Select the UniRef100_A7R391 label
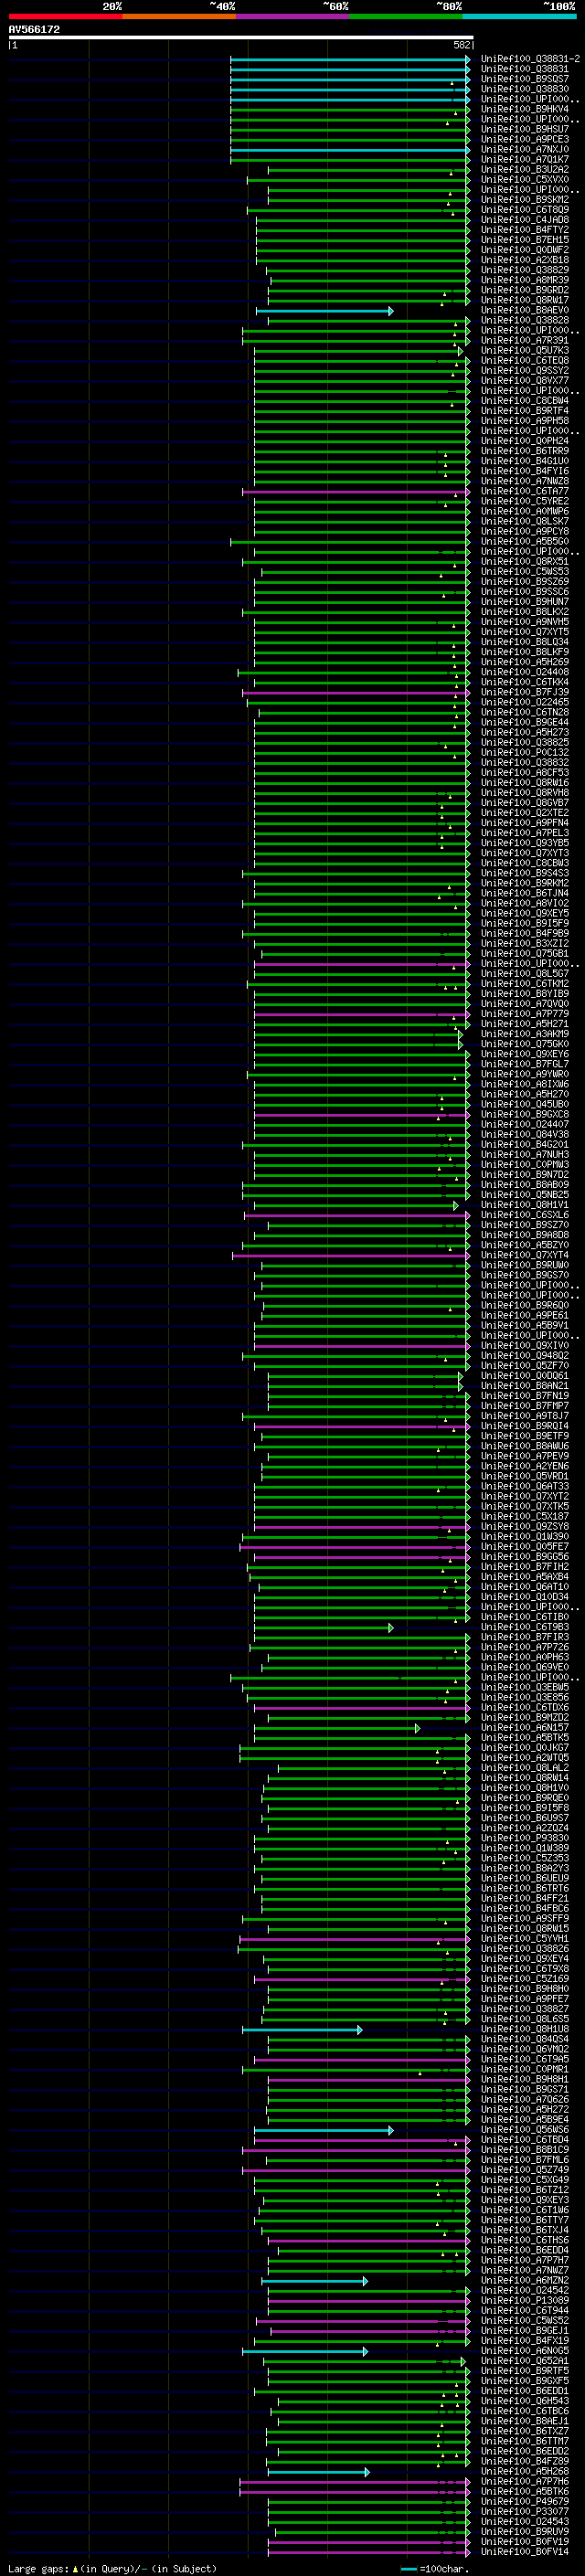585x2576 pixels. tap(525, 341)
